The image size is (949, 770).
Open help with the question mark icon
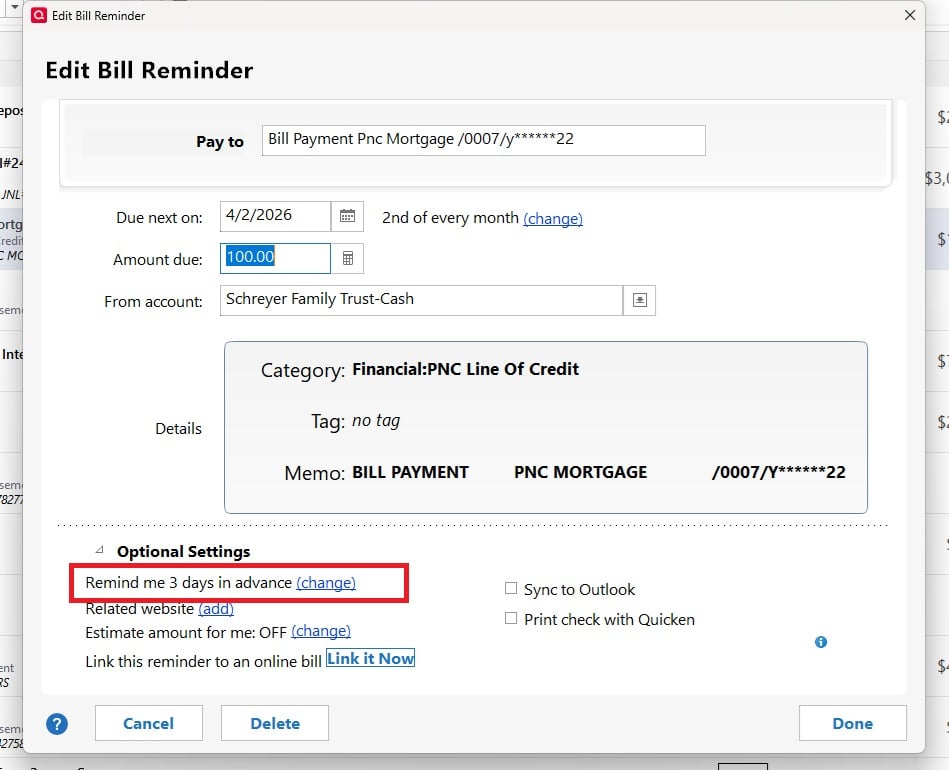[57, 724]
